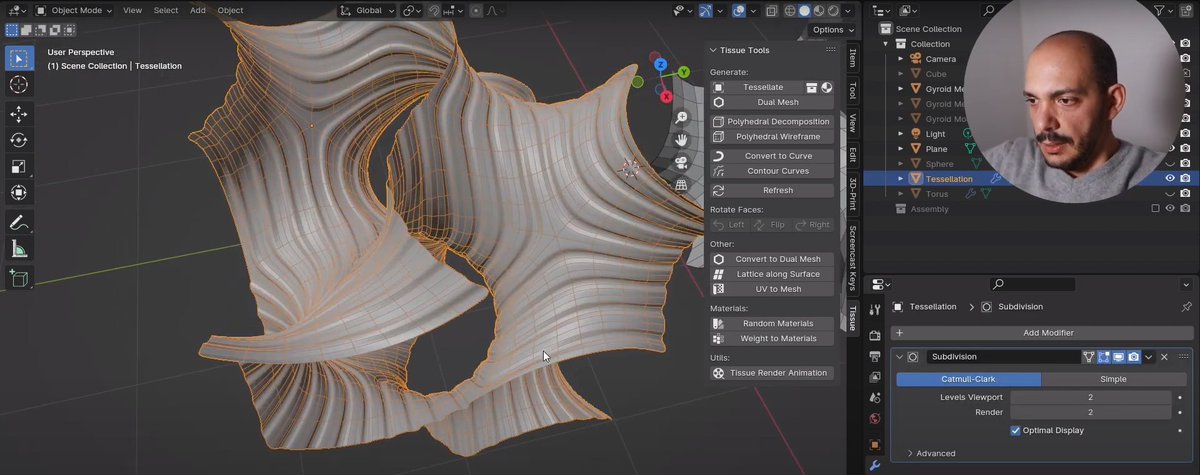
Task: Activate the Transform tool
Action: click(19, 192)
